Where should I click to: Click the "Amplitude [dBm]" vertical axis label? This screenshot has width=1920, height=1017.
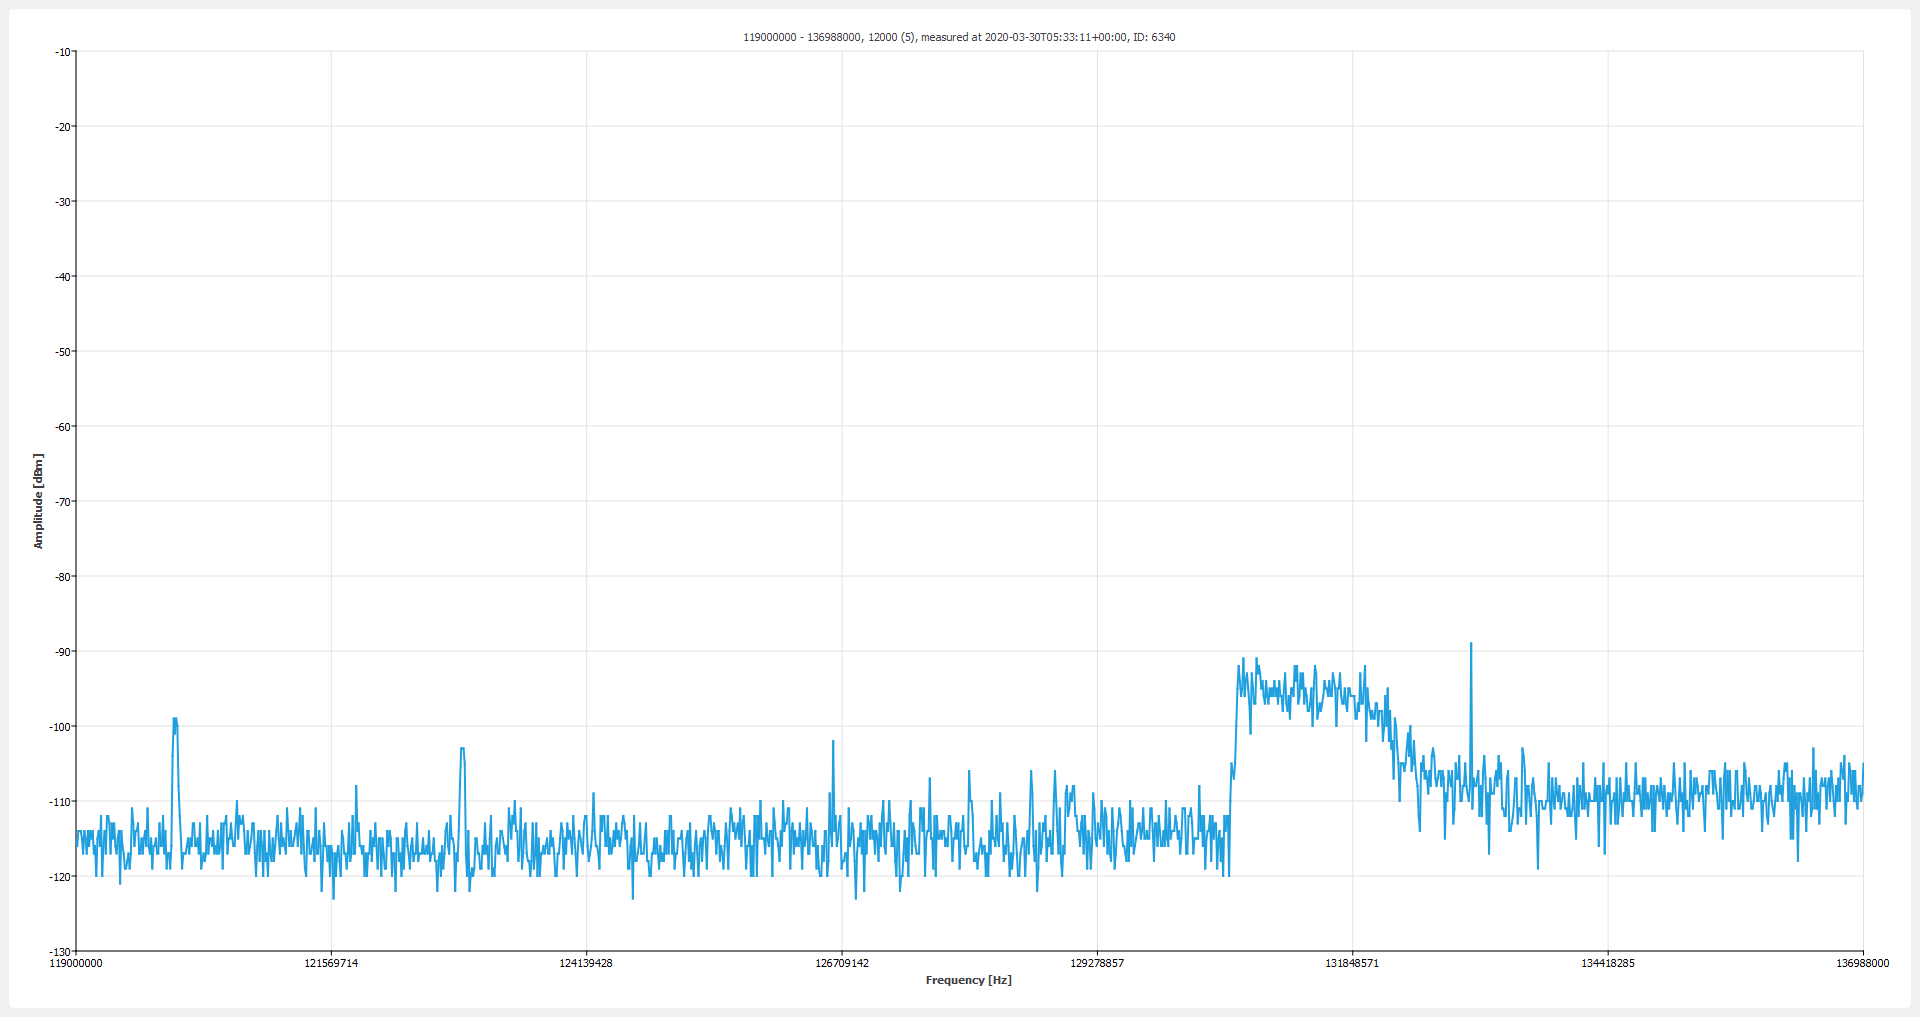38,501
